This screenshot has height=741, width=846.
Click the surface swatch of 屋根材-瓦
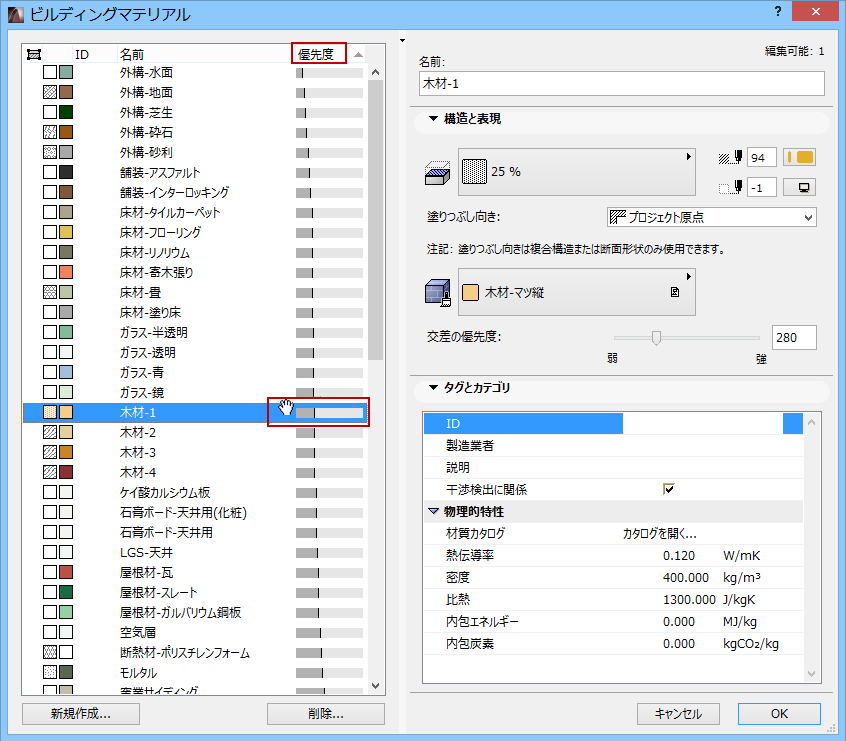(x=66, y=572)
